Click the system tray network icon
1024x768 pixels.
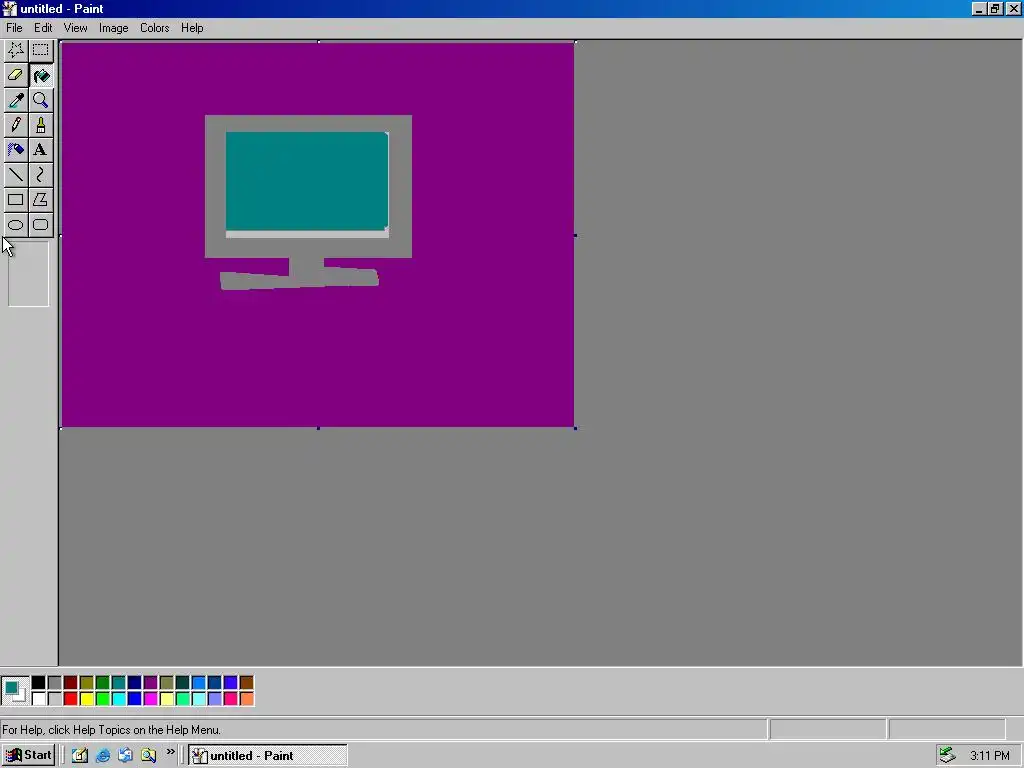point(948,756)
